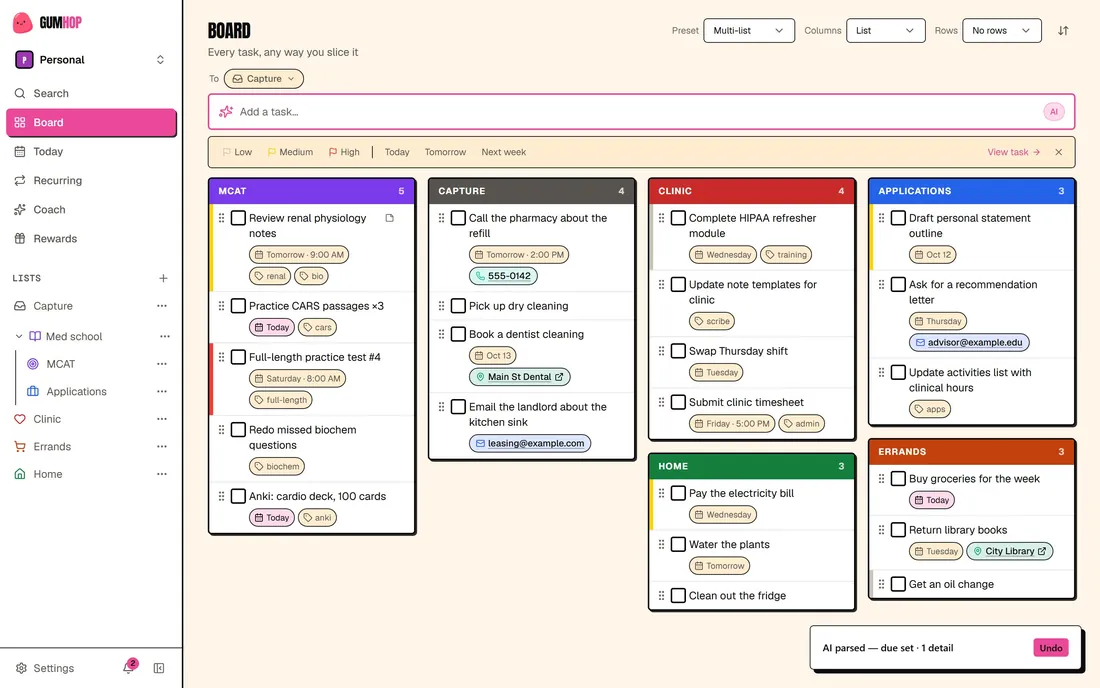Check off Review renal physiology notes

click(239, 218)
